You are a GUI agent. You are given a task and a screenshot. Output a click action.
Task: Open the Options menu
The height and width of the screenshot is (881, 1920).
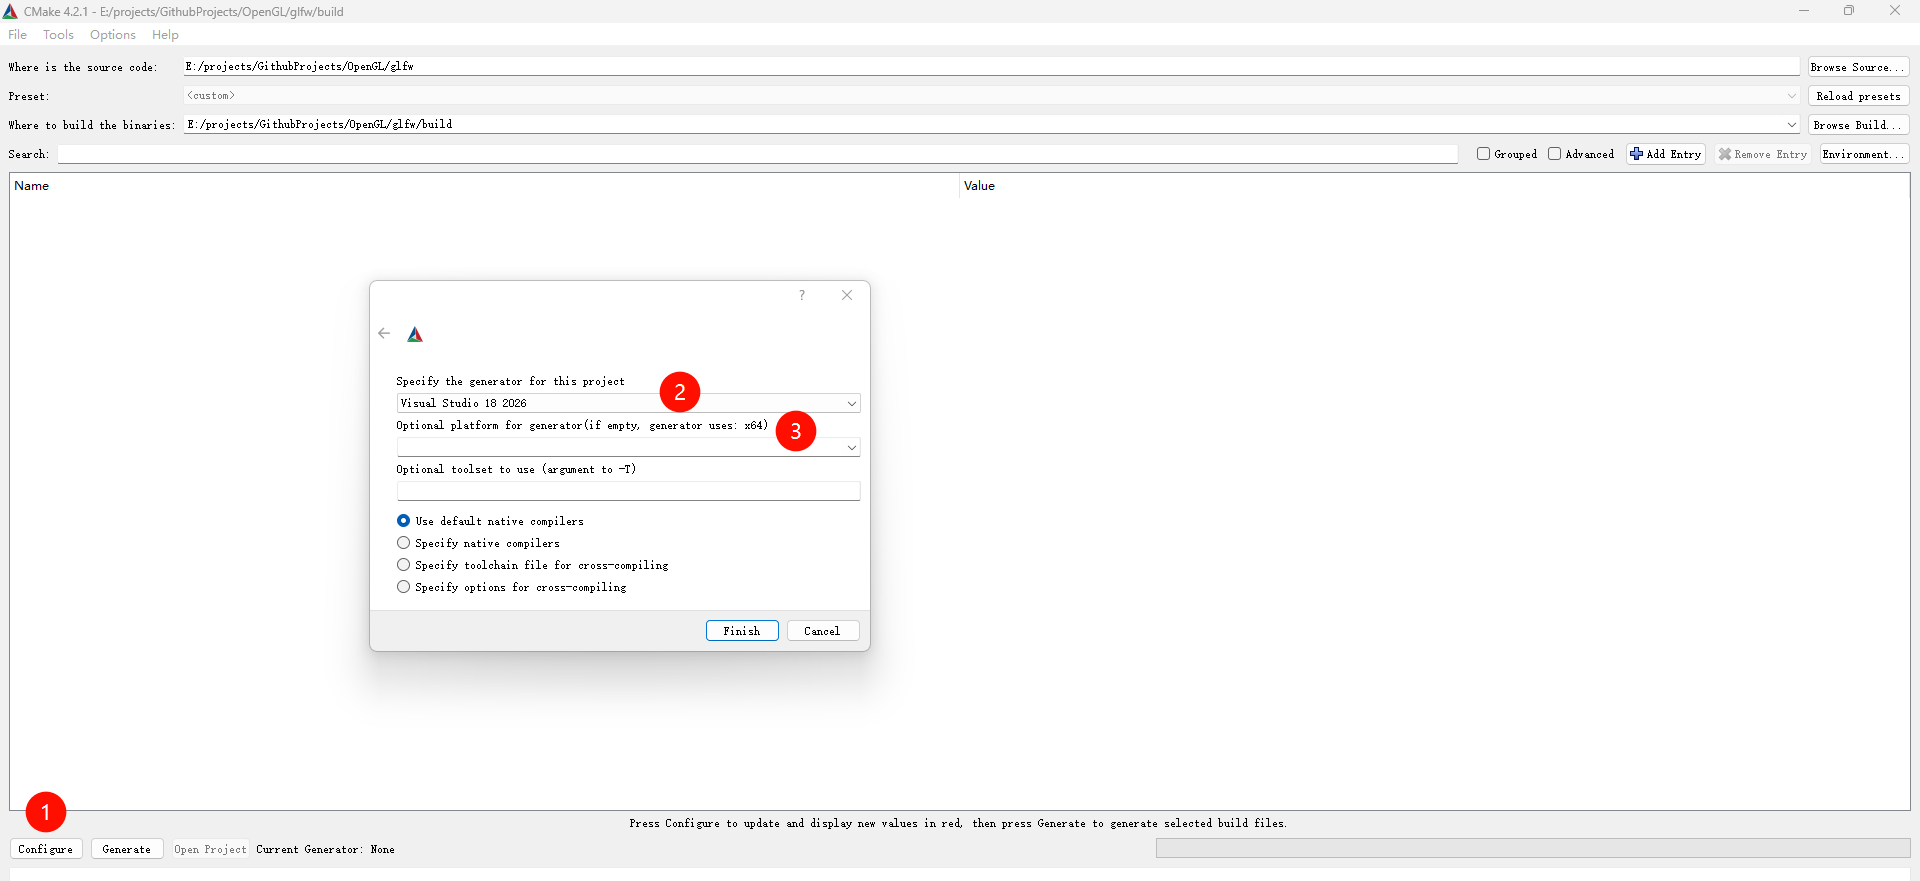click(x=113, y=35)
